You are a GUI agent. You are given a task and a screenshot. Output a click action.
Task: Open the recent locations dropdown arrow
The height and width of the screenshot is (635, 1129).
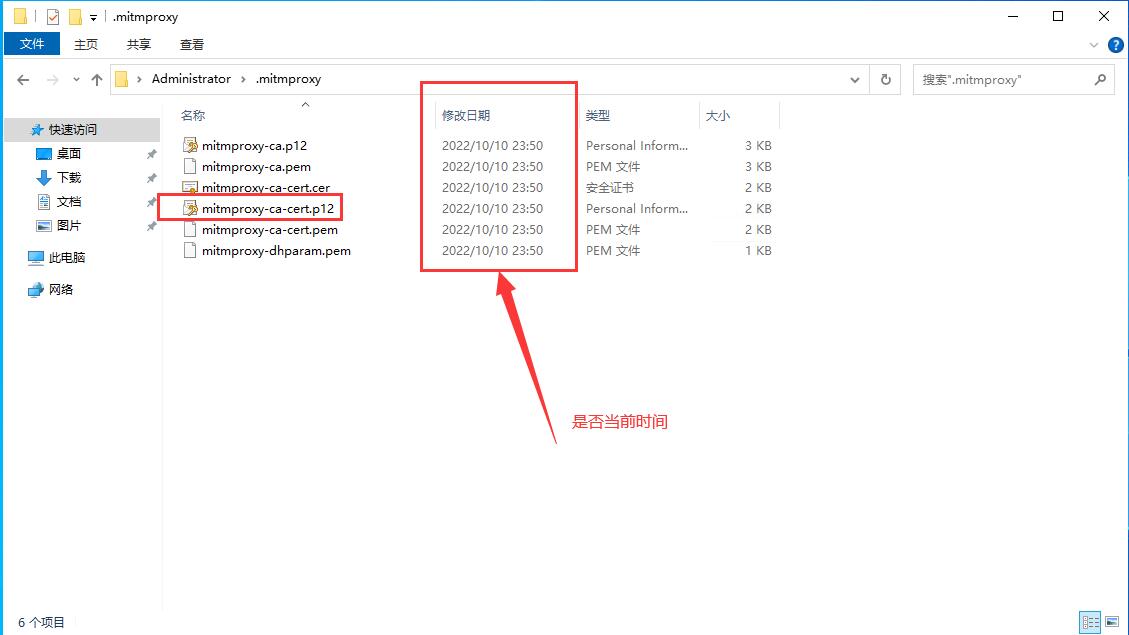pyautogui.click(x=76, y=80)
